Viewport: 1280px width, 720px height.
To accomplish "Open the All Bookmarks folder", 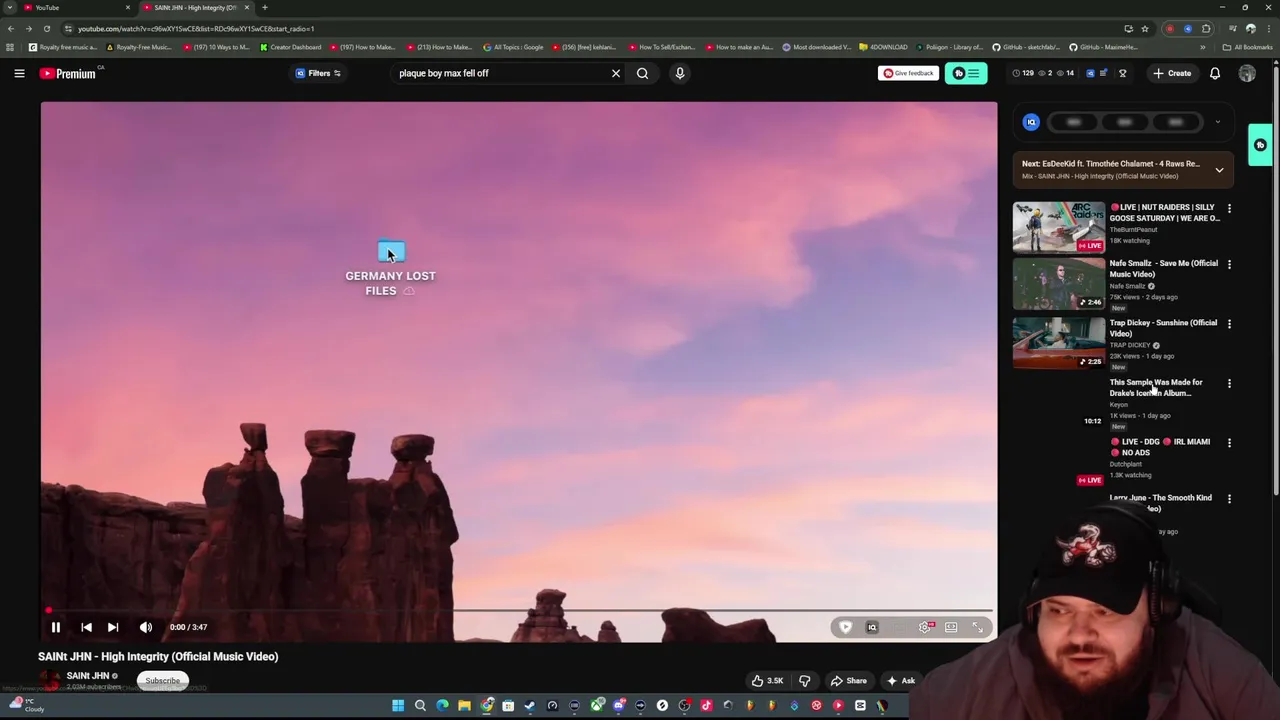I will 1248,47.
